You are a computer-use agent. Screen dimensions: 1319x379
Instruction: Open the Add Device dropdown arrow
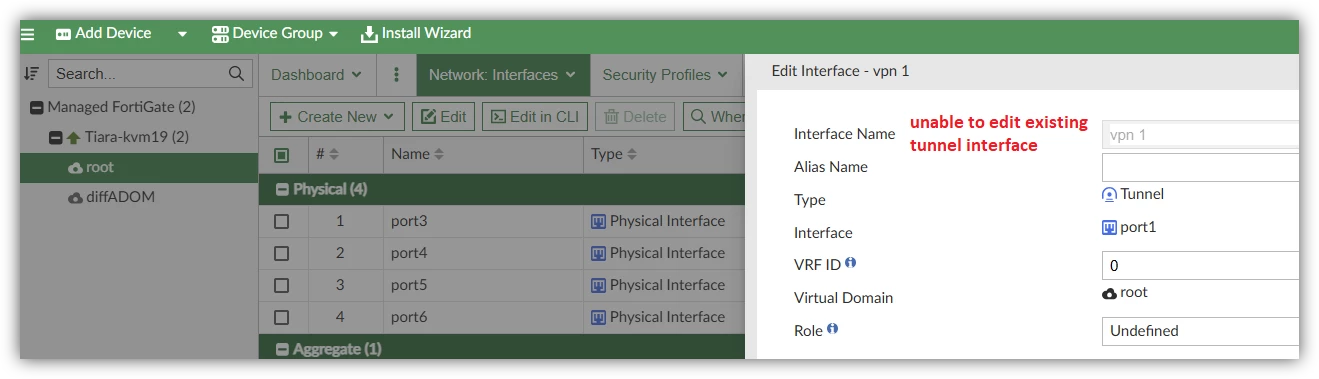pos(182,34)
